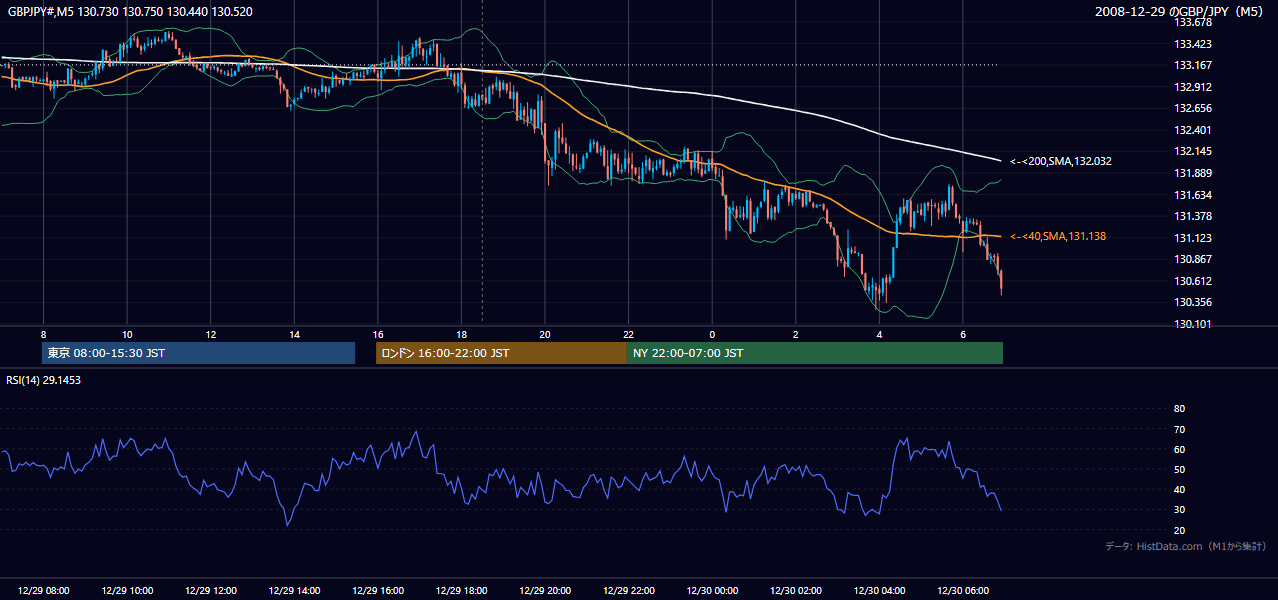
Task: Click the '<-<40,SMA,131.138' moving average label
Action: coord(1059,236)
